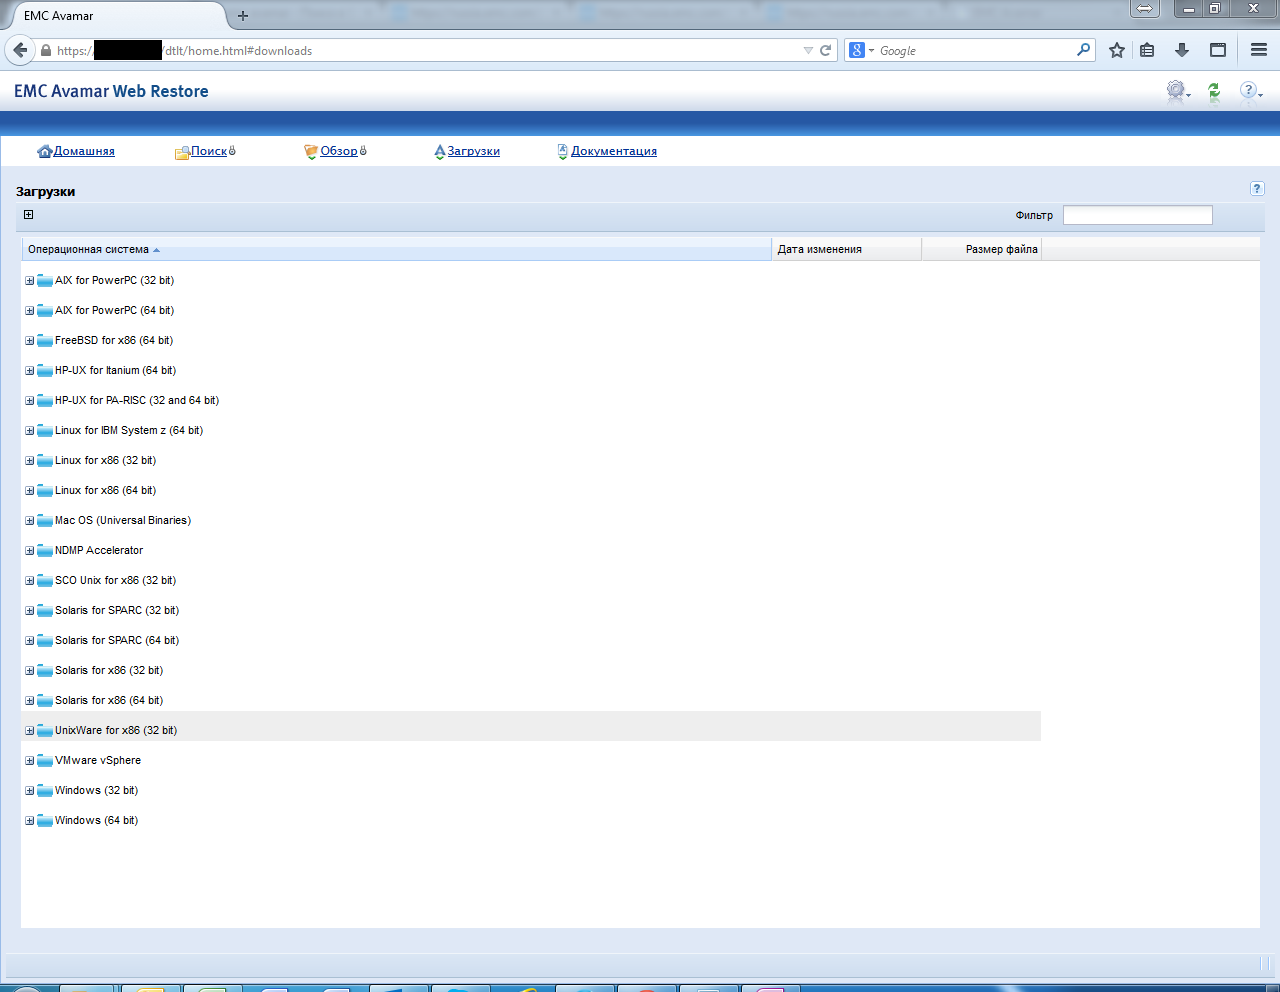Select the SCO Unix for x86 (32 bit) row label

tap(116, 581)
